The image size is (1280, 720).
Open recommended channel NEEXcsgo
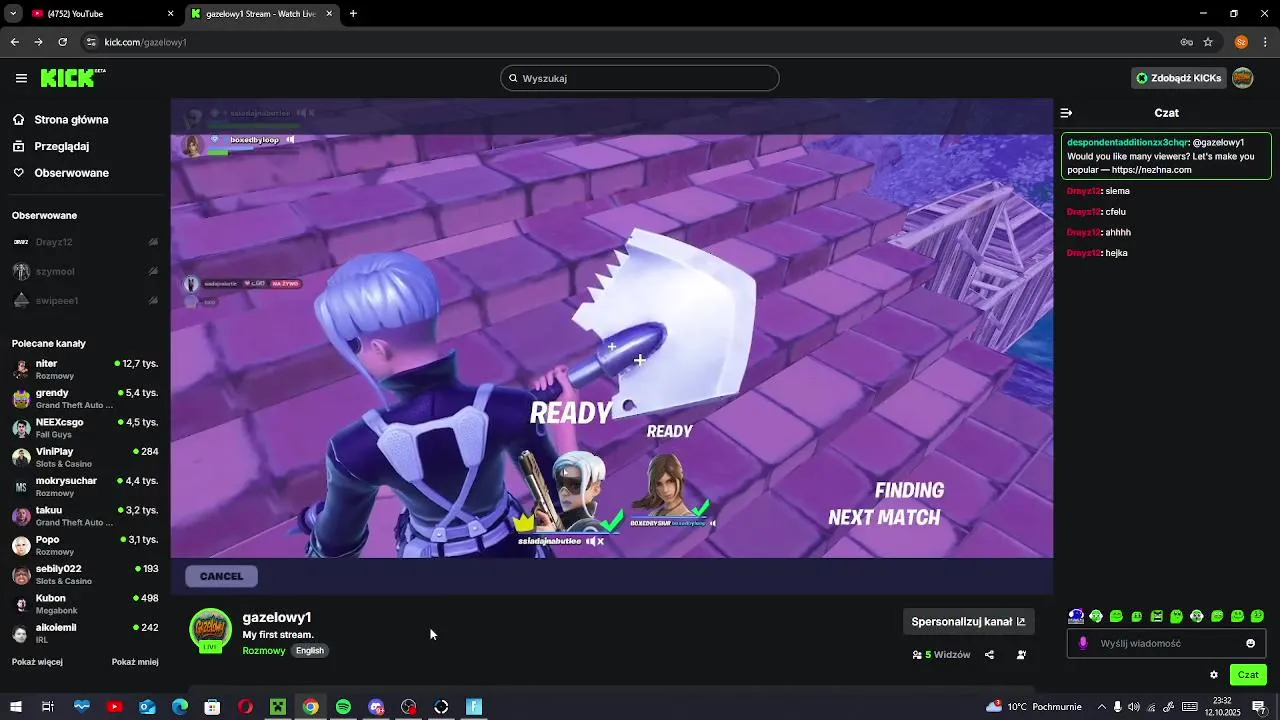[x=85, y=428]
